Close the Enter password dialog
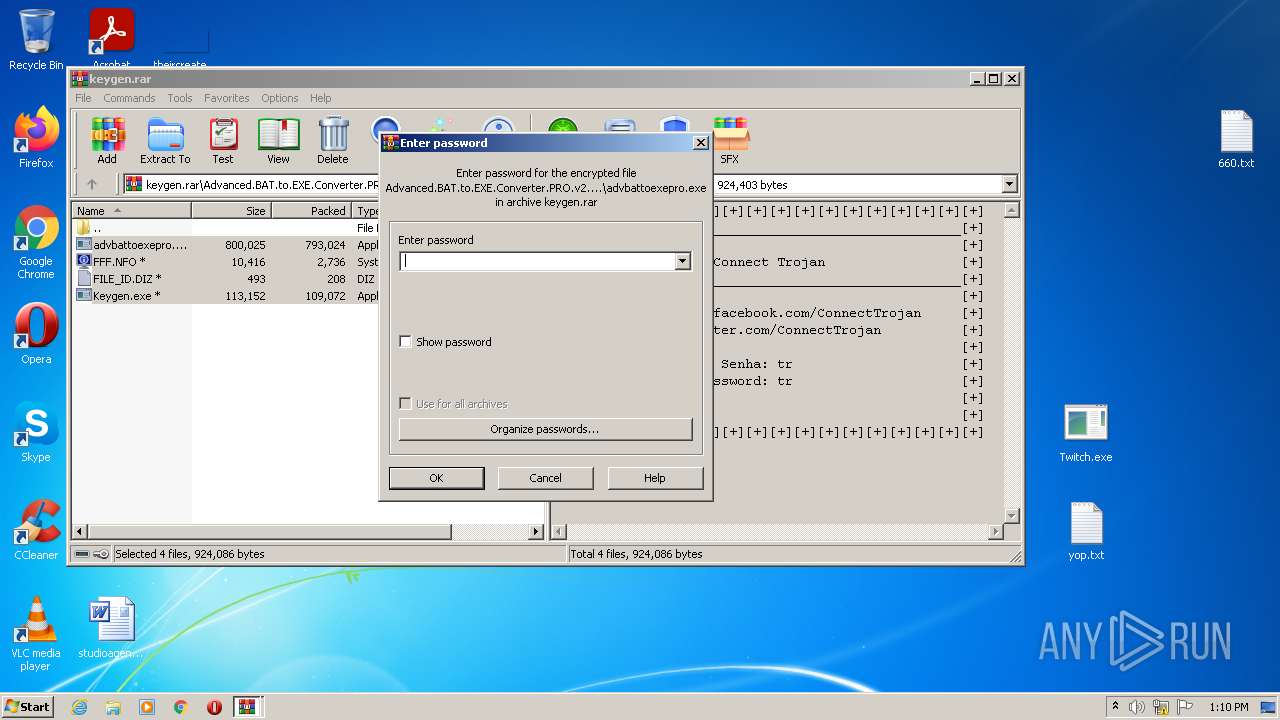The image size is (1280, 720). pyautogui.click(x=700, y=143)
